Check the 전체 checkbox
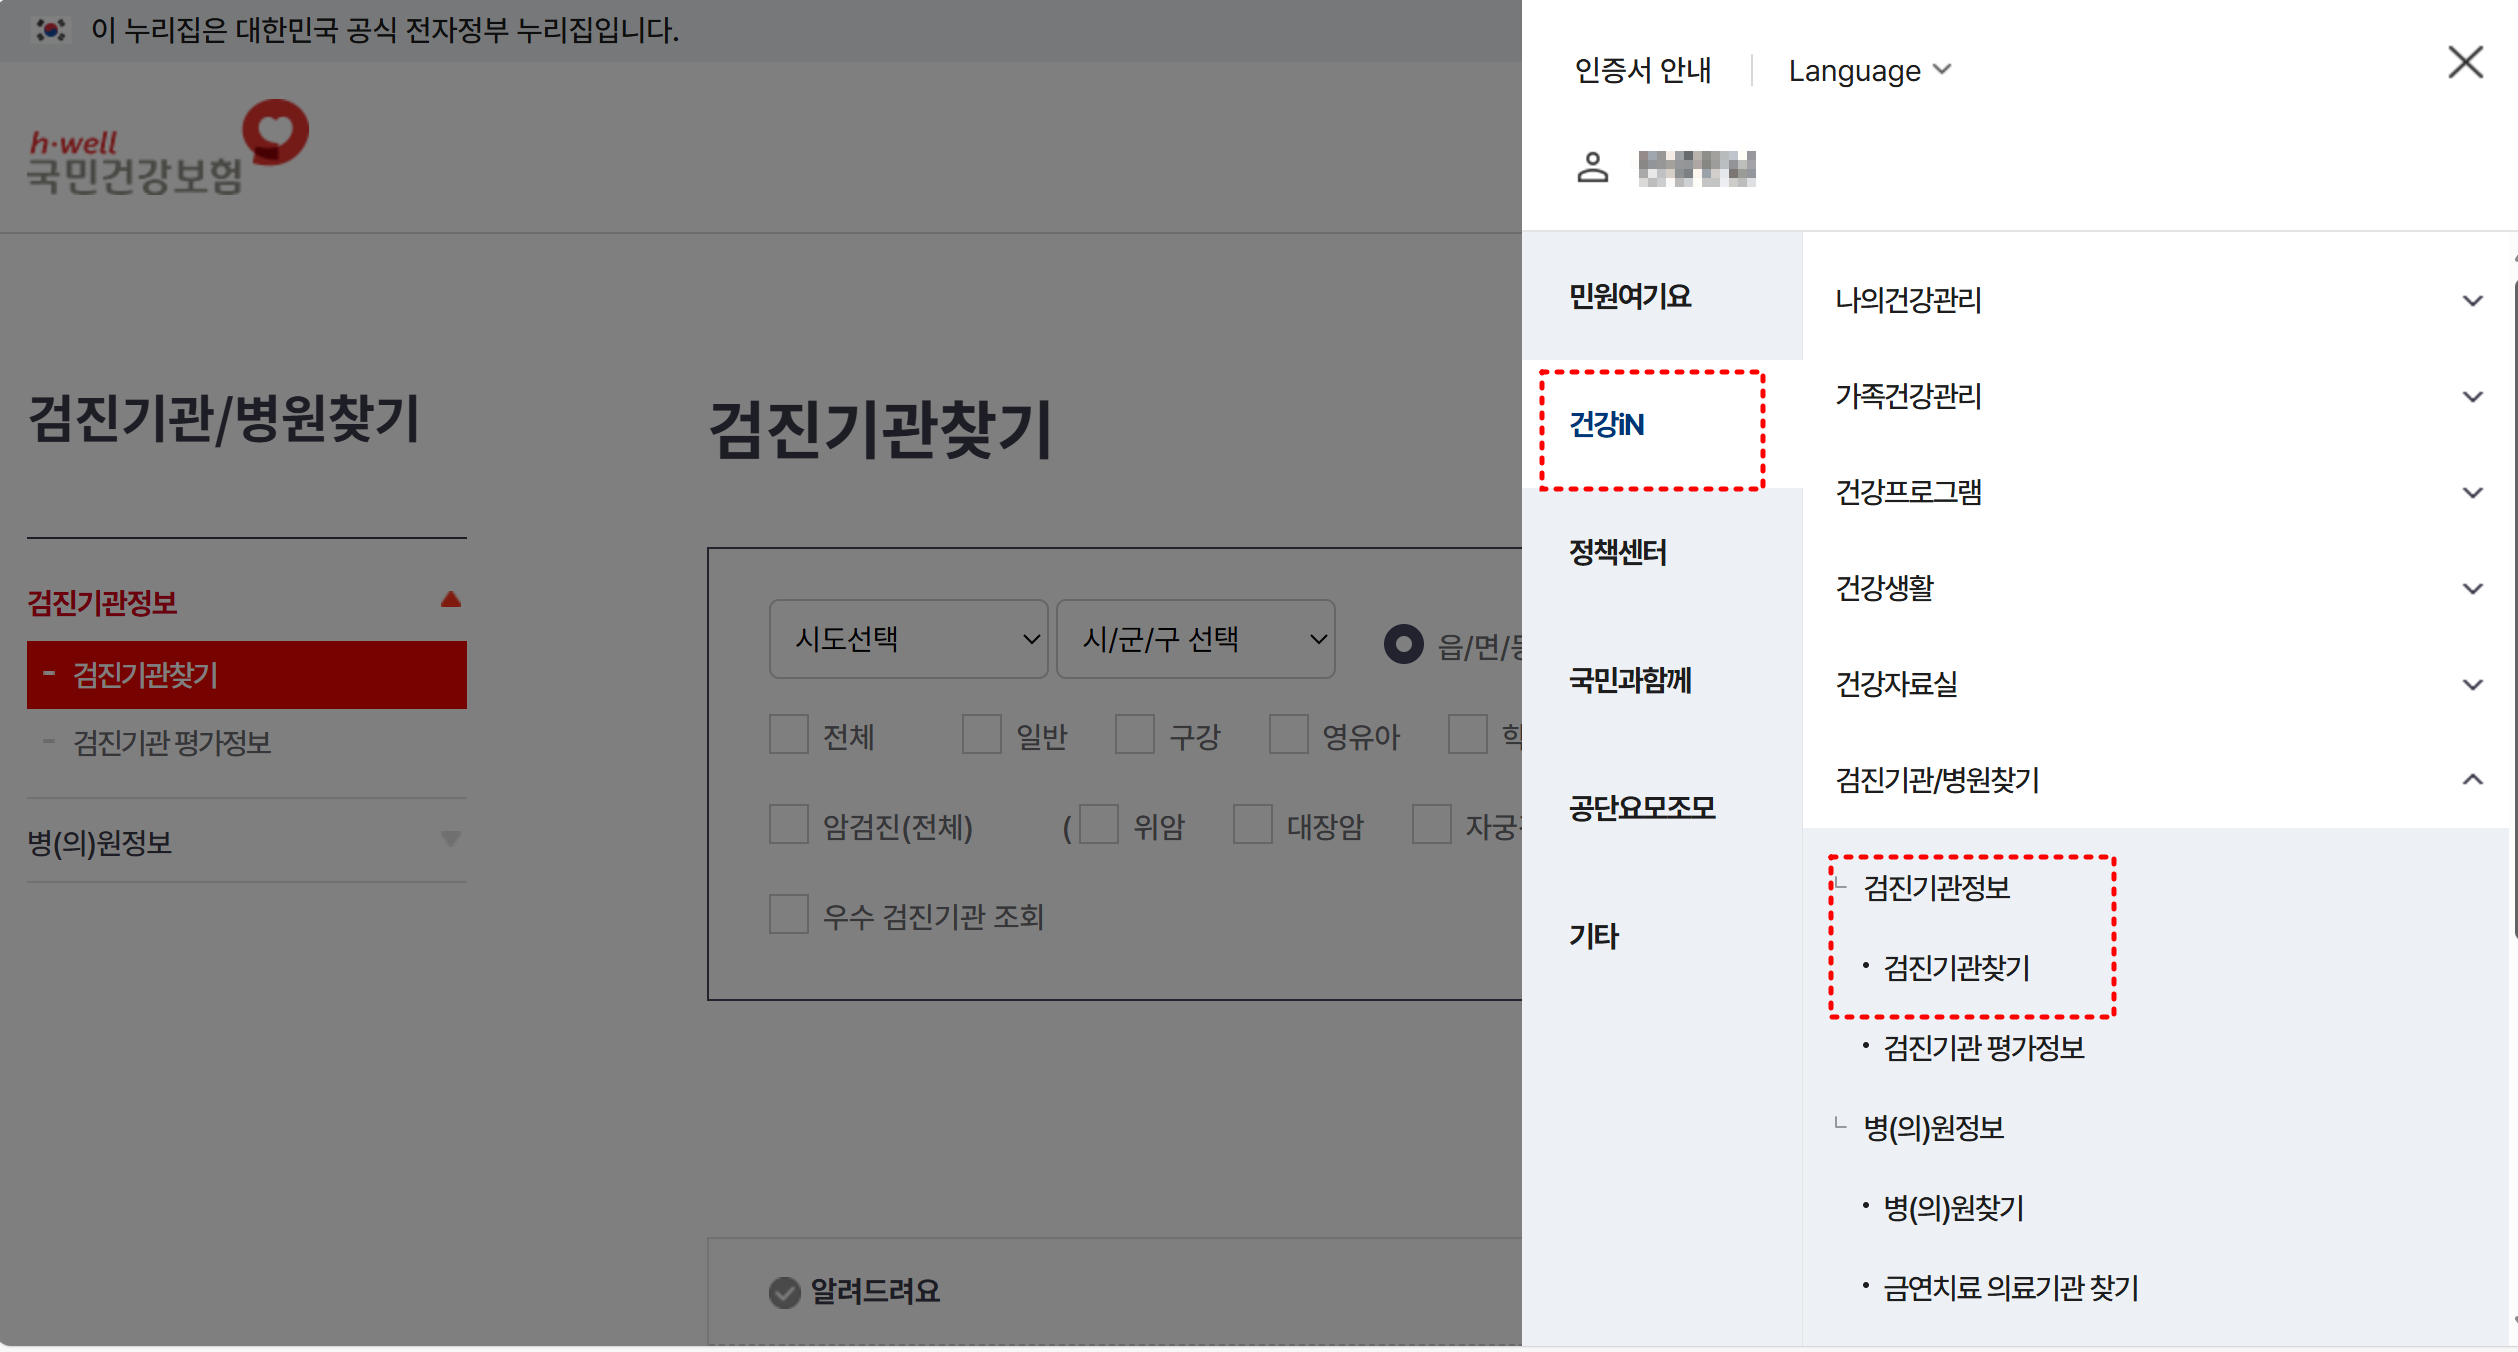2518x1352 pixels. (x=789, y=735)
